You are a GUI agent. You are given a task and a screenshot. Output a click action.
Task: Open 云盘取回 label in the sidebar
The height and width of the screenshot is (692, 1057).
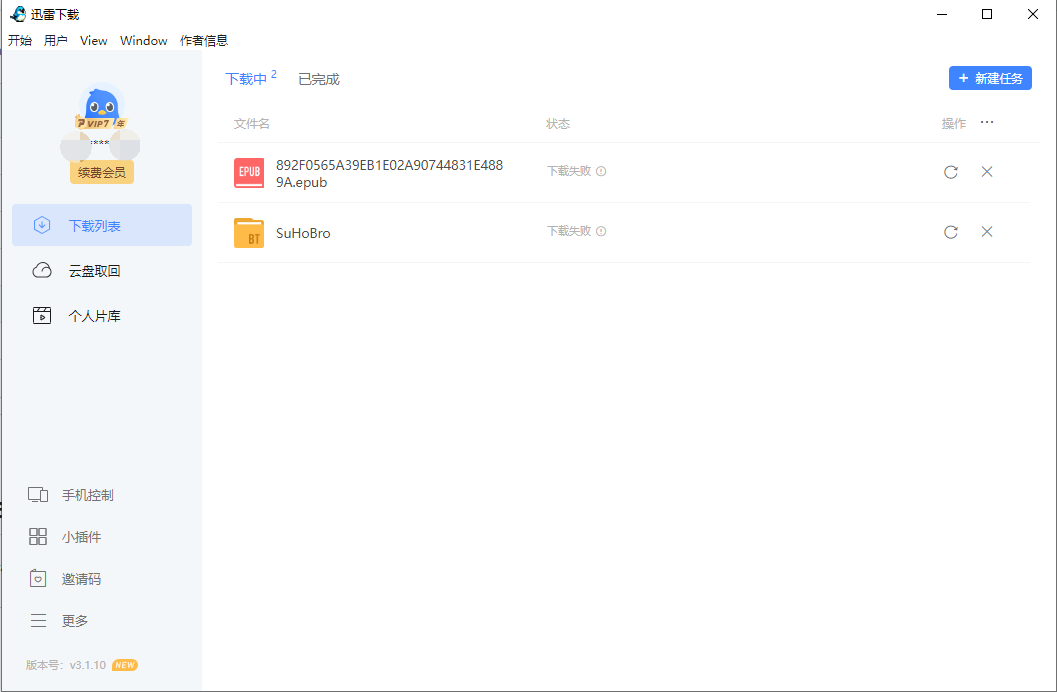pos(94,271)
